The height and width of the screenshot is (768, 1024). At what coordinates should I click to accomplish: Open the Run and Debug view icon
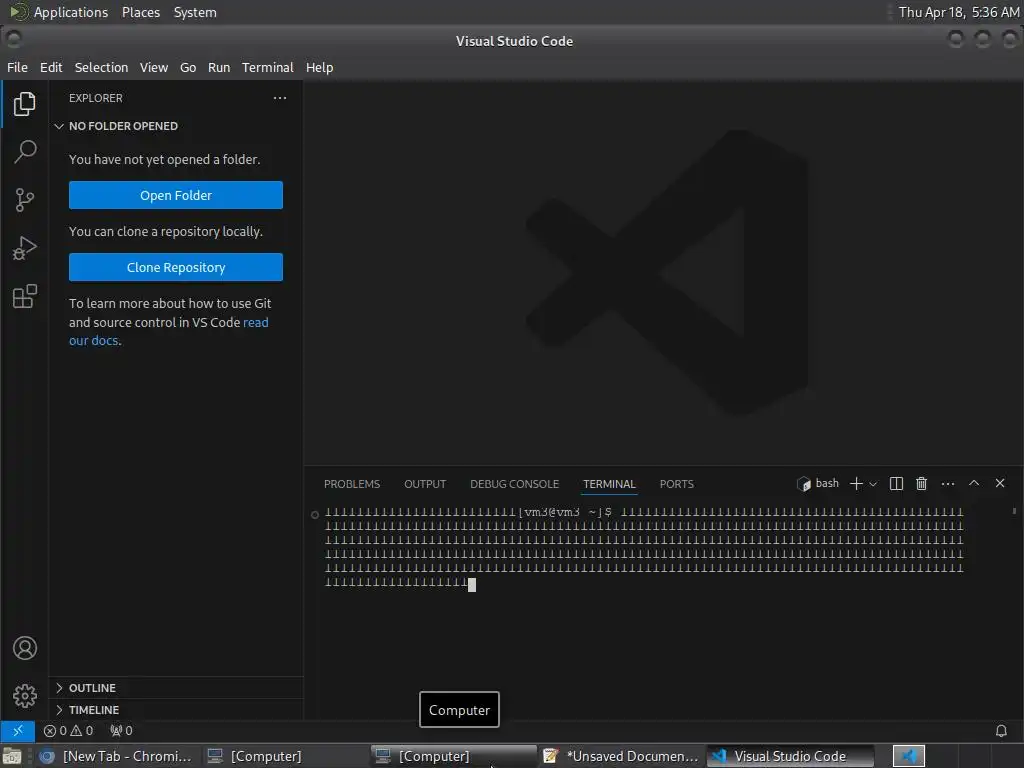point(25,248)
